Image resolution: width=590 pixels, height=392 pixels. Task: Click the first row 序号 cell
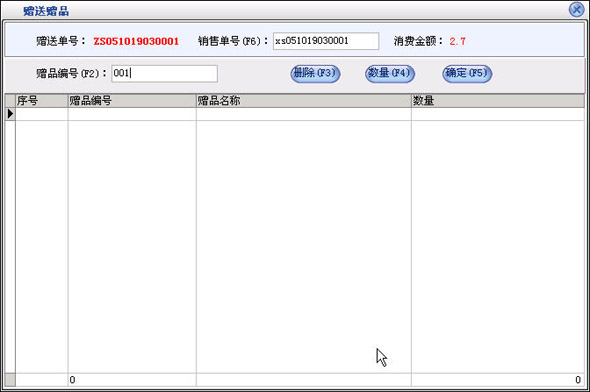(41, 114)
